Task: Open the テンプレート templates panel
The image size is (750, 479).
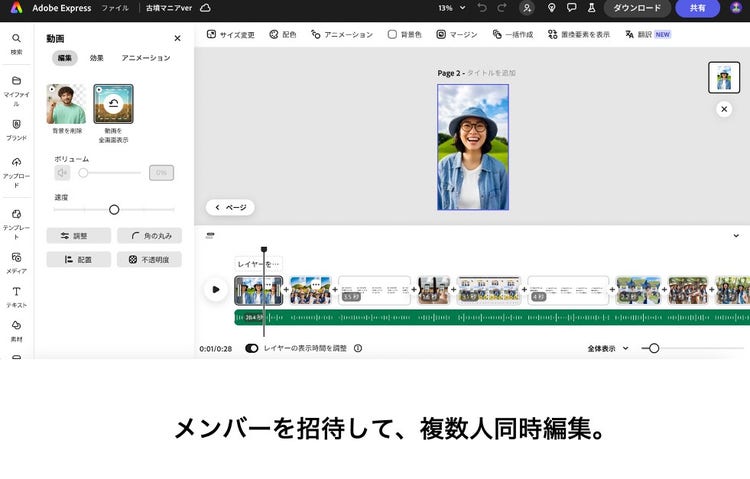Action: [x=16, y=219]
